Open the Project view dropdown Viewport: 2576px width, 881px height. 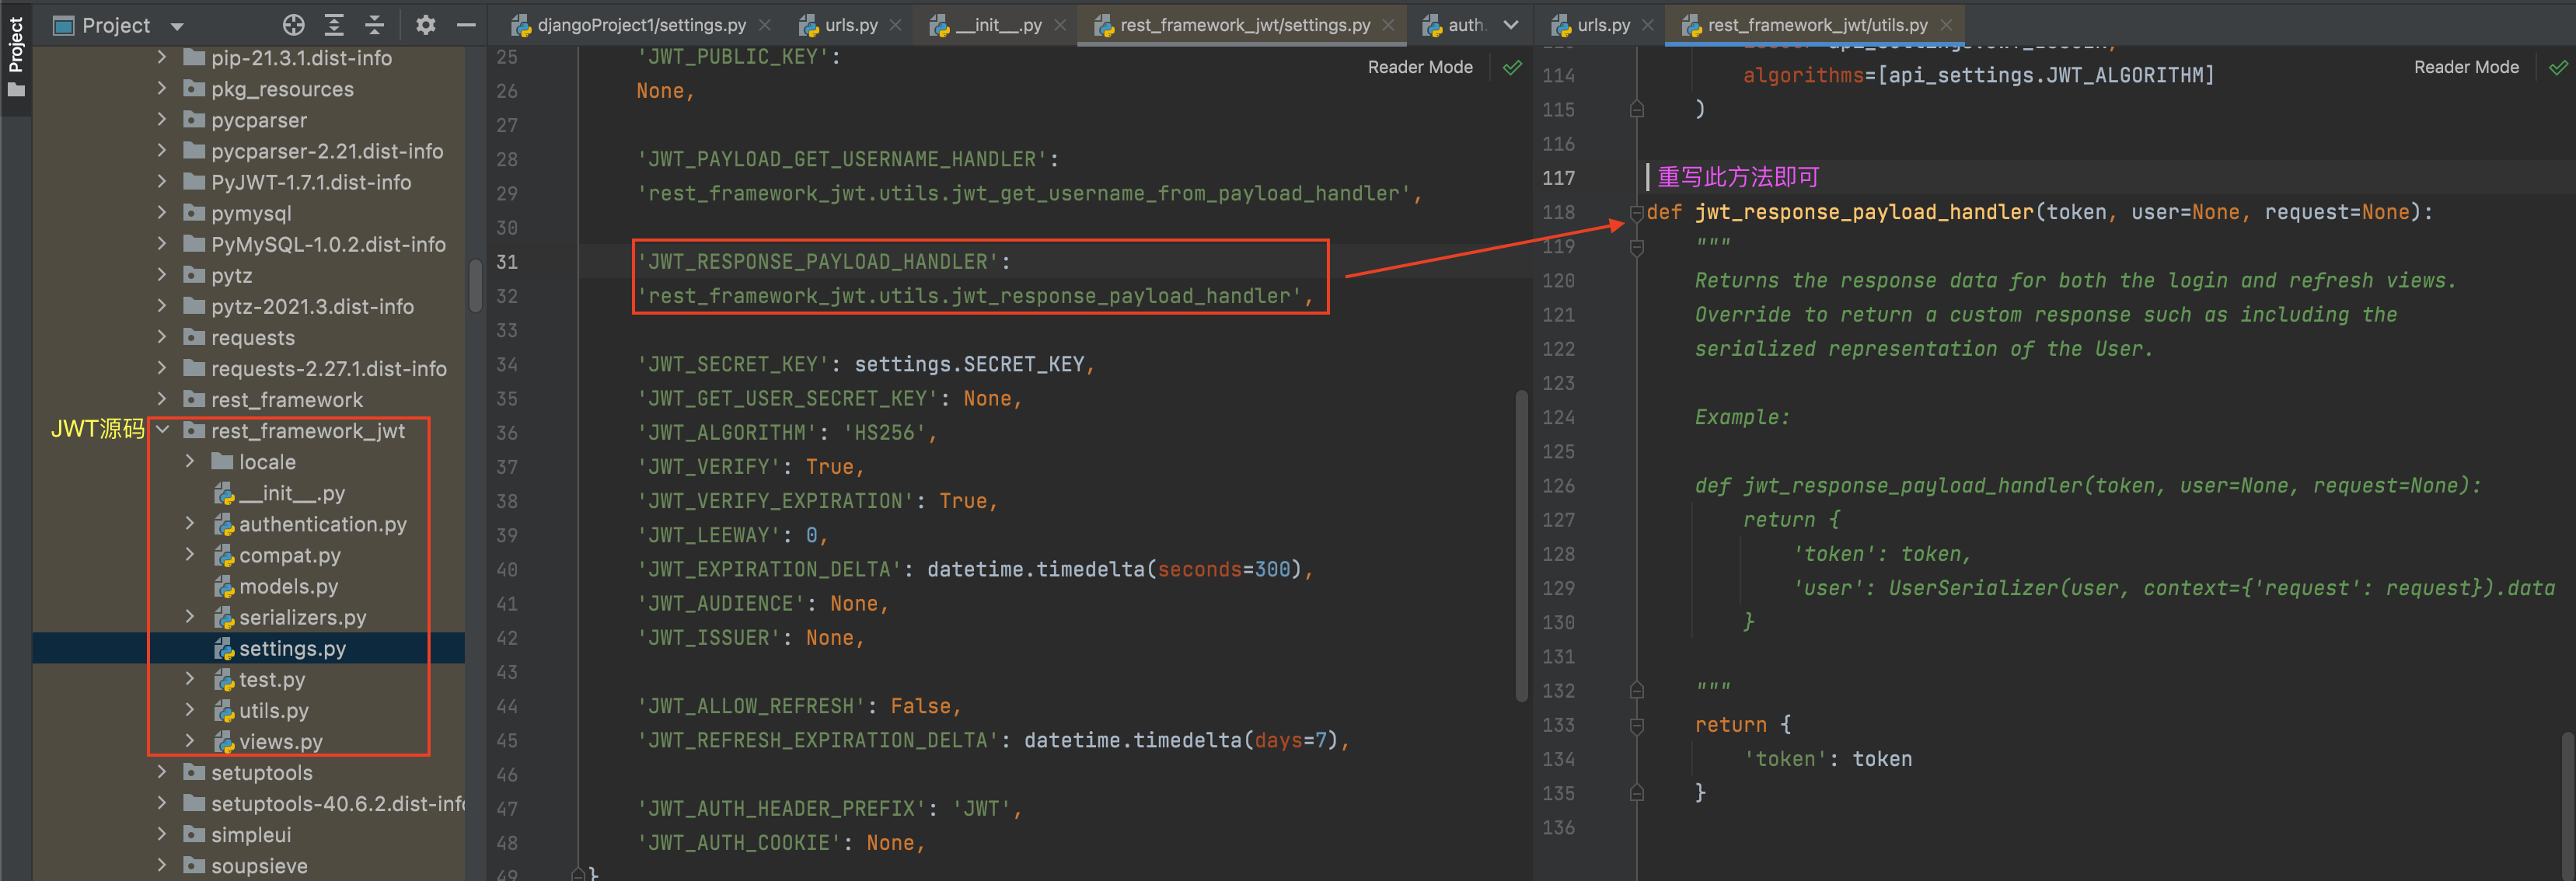[x=177, y=26]
